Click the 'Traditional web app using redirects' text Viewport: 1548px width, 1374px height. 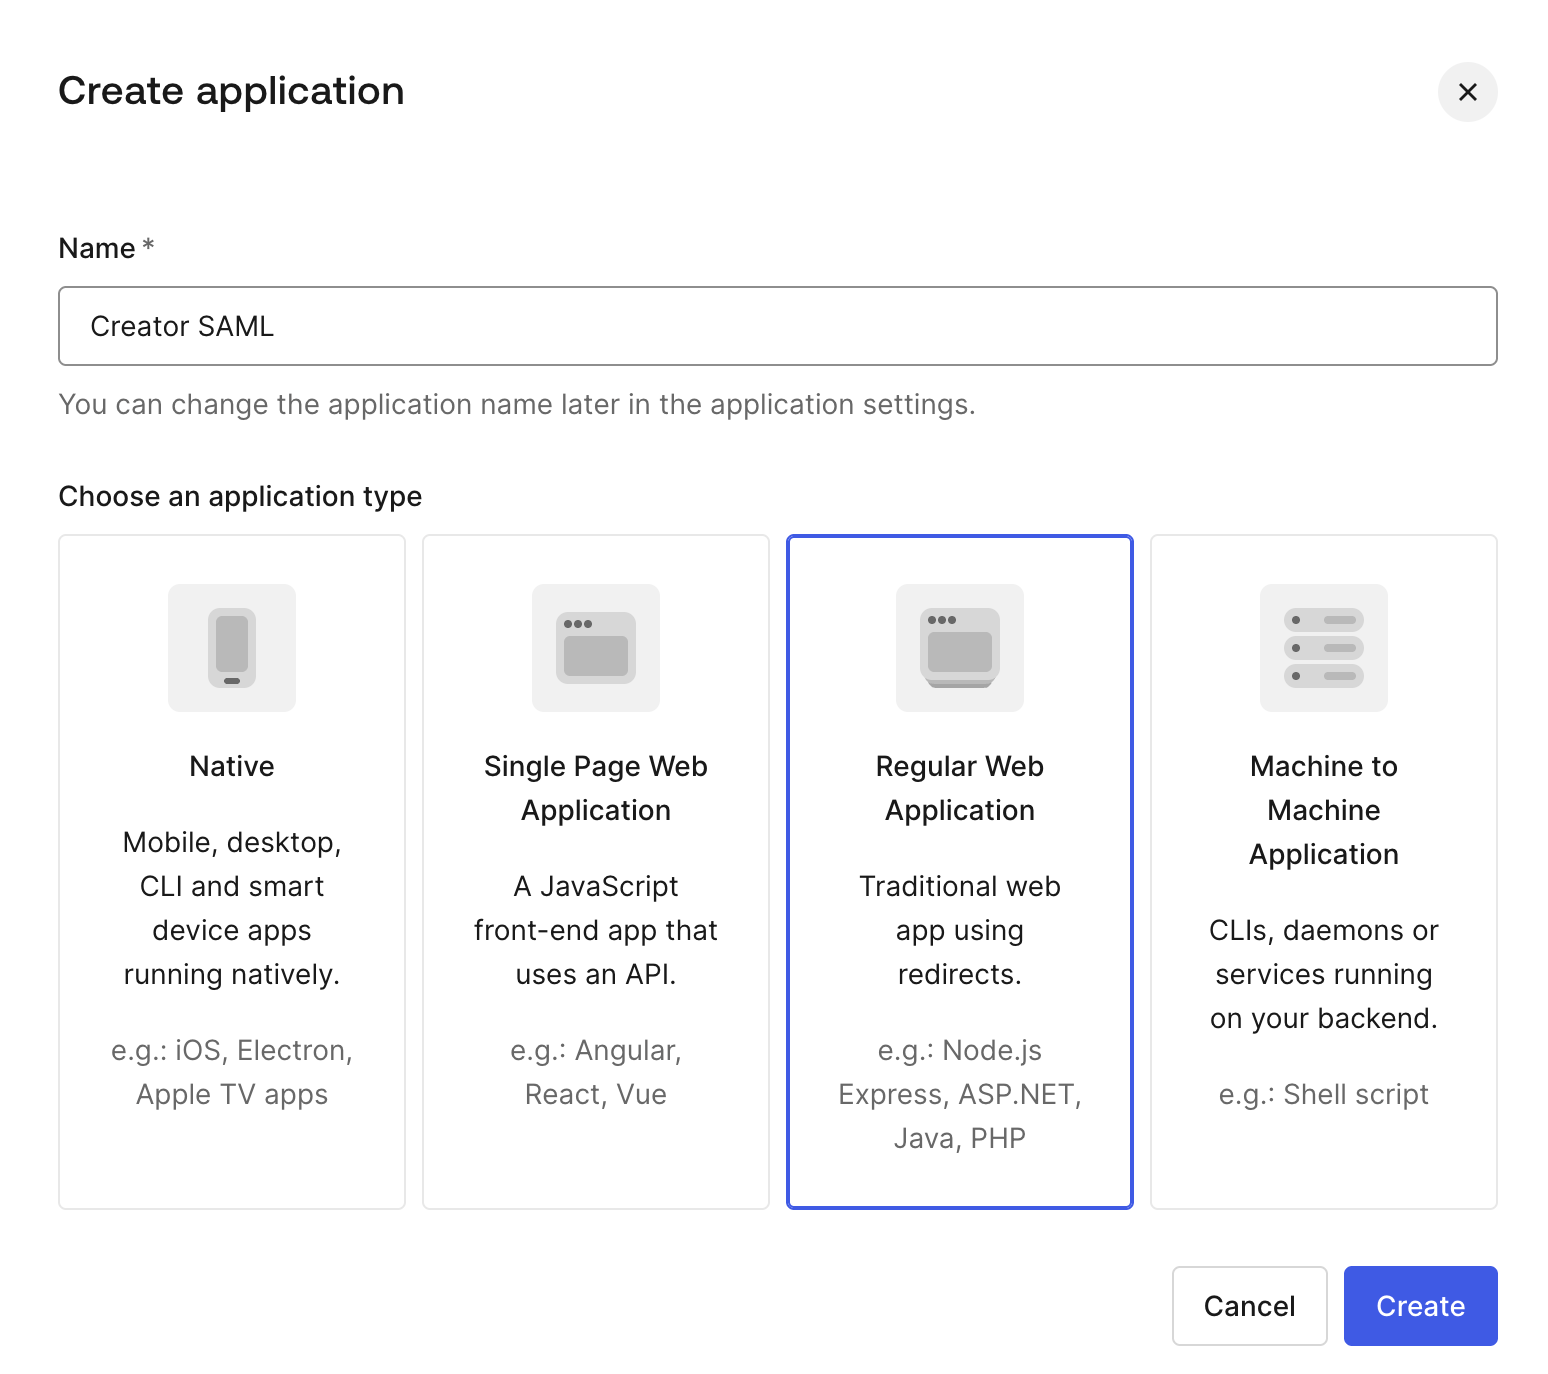pos(960,930)
